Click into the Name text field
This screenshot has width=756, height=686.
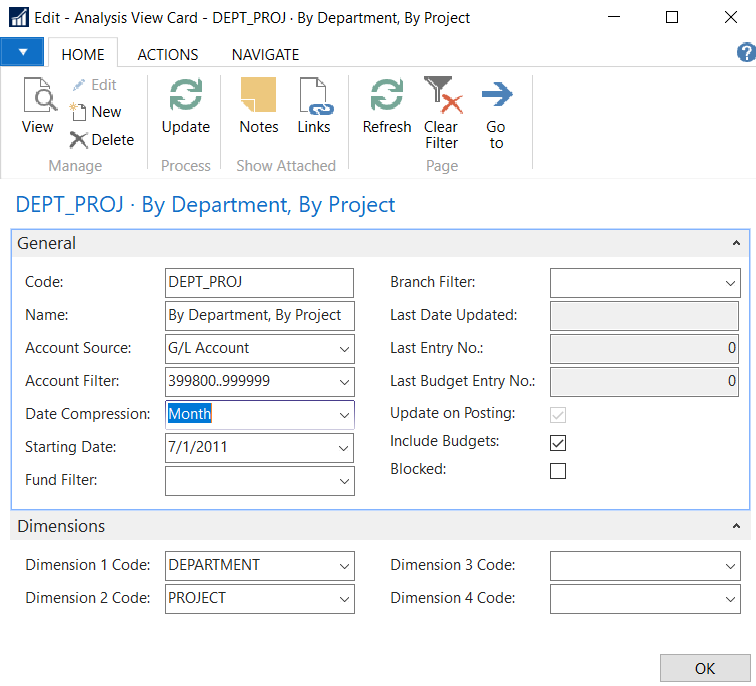pos(259,315)
